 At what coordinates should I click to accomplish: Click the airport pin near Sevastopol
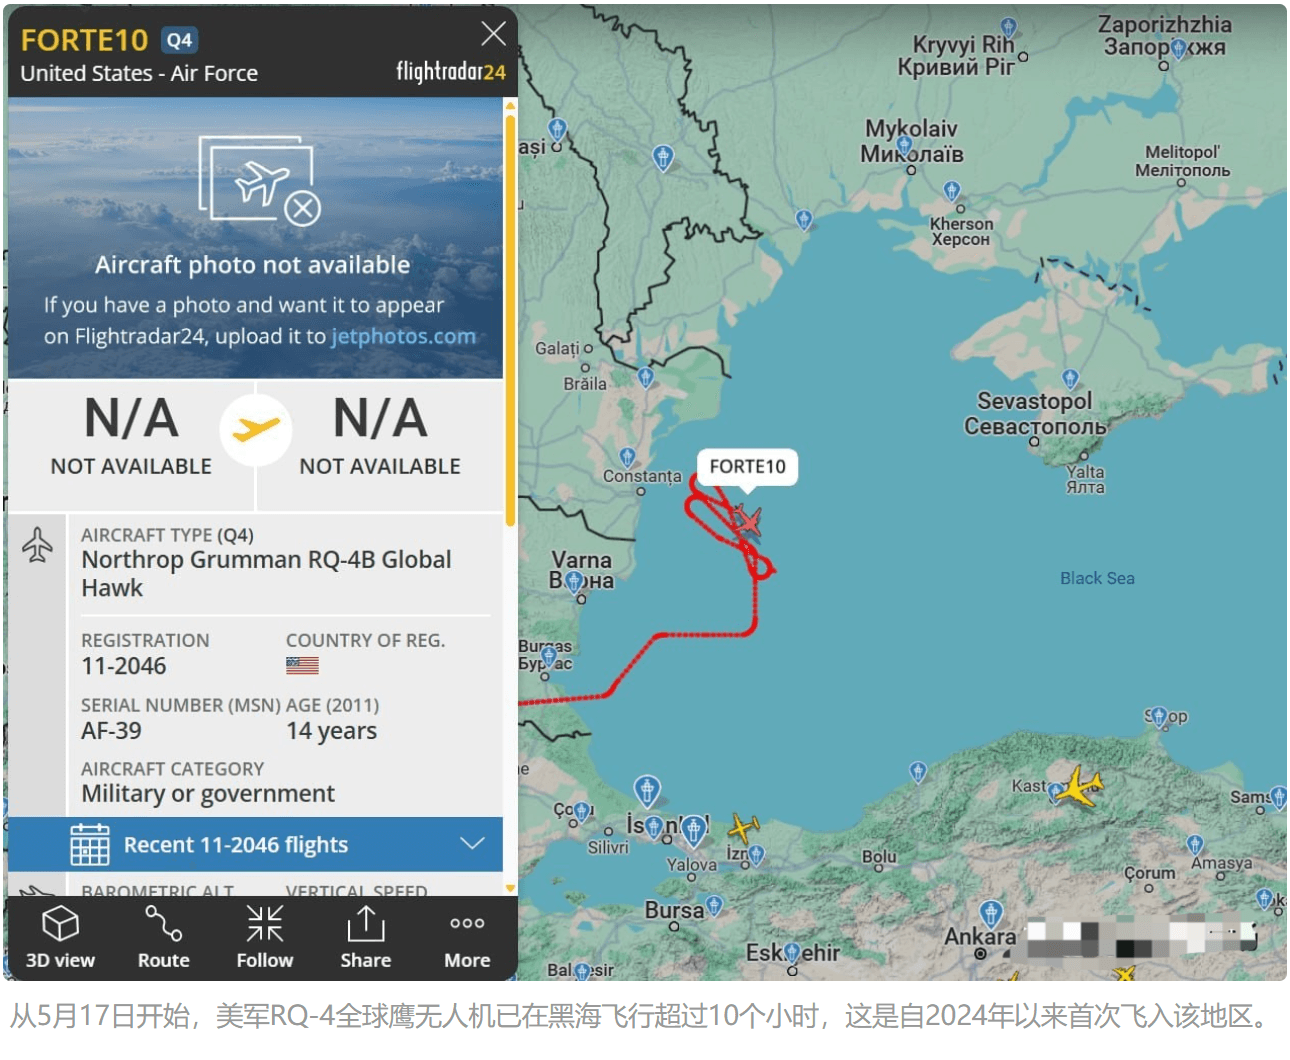1071,380
